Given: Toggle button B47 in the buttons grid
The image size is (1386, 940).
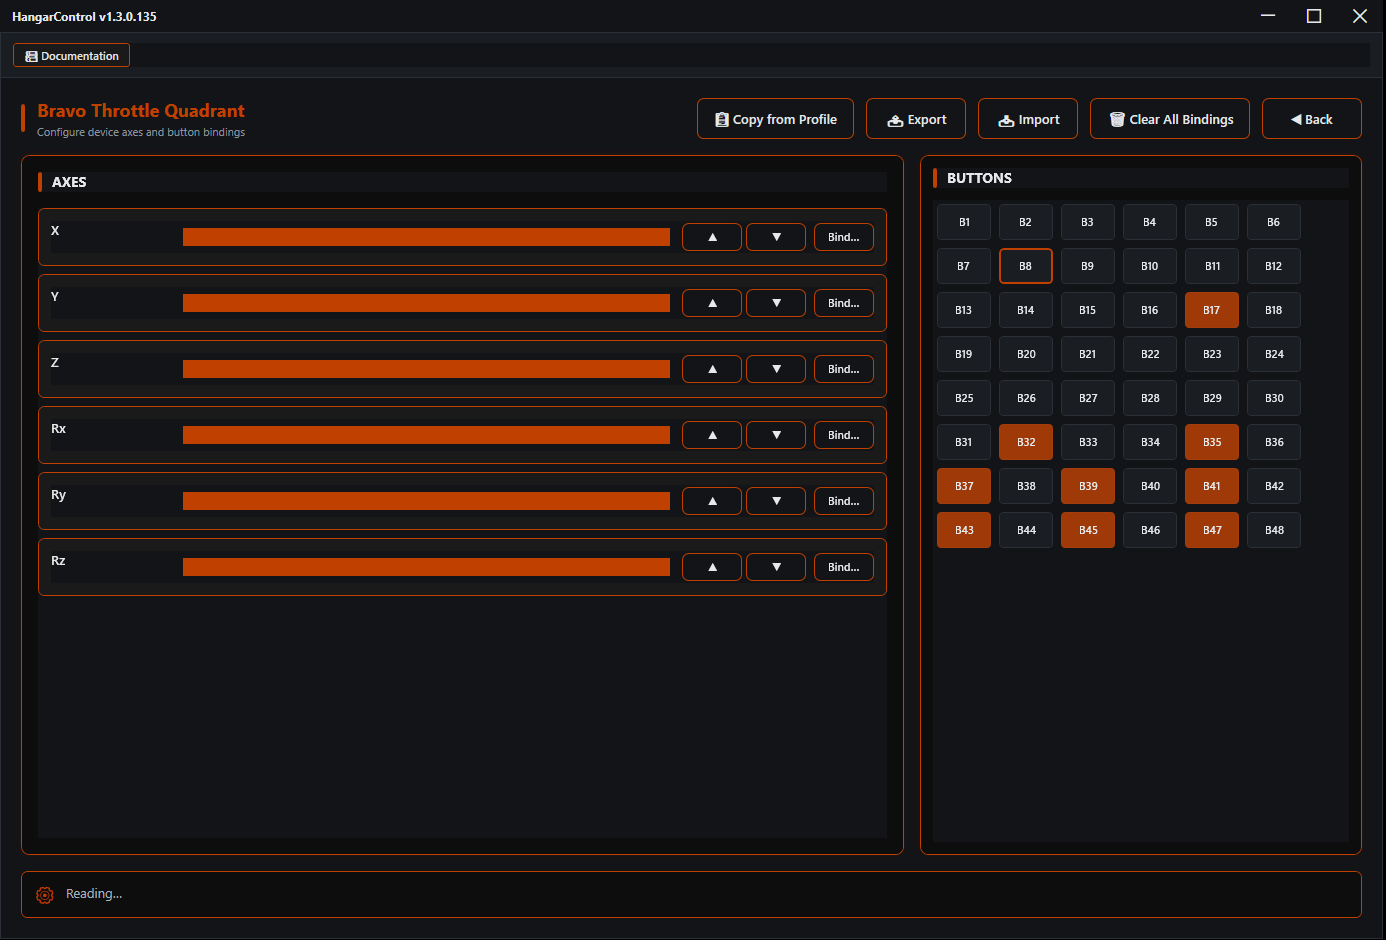Looking at the screenshot, I should (1211, 529).
